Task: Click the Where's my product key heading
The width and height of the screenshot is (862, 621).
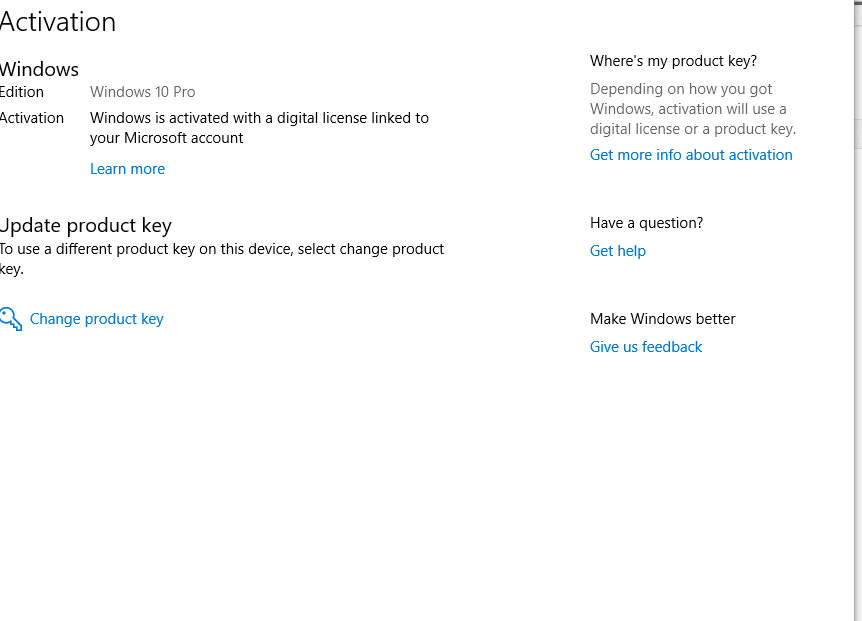Action: pyautogui.click(x=673, y=61)
